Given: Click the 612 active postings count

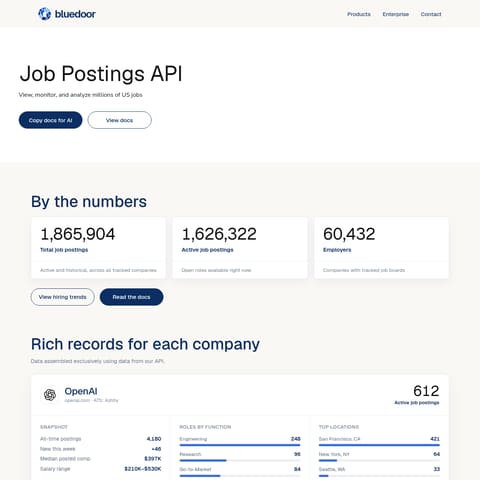Looking at the screenshot, I should point(426,391).
